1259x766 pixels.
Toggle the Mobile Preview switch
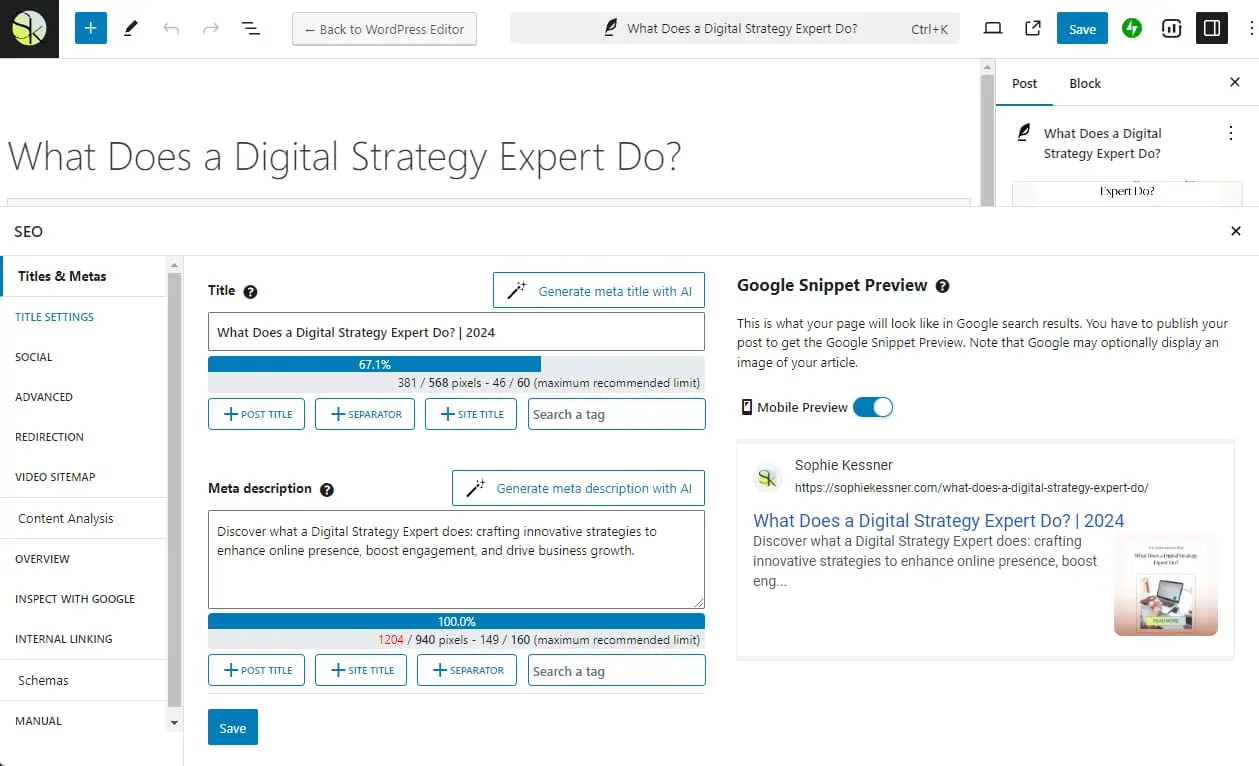coord(873,407)
